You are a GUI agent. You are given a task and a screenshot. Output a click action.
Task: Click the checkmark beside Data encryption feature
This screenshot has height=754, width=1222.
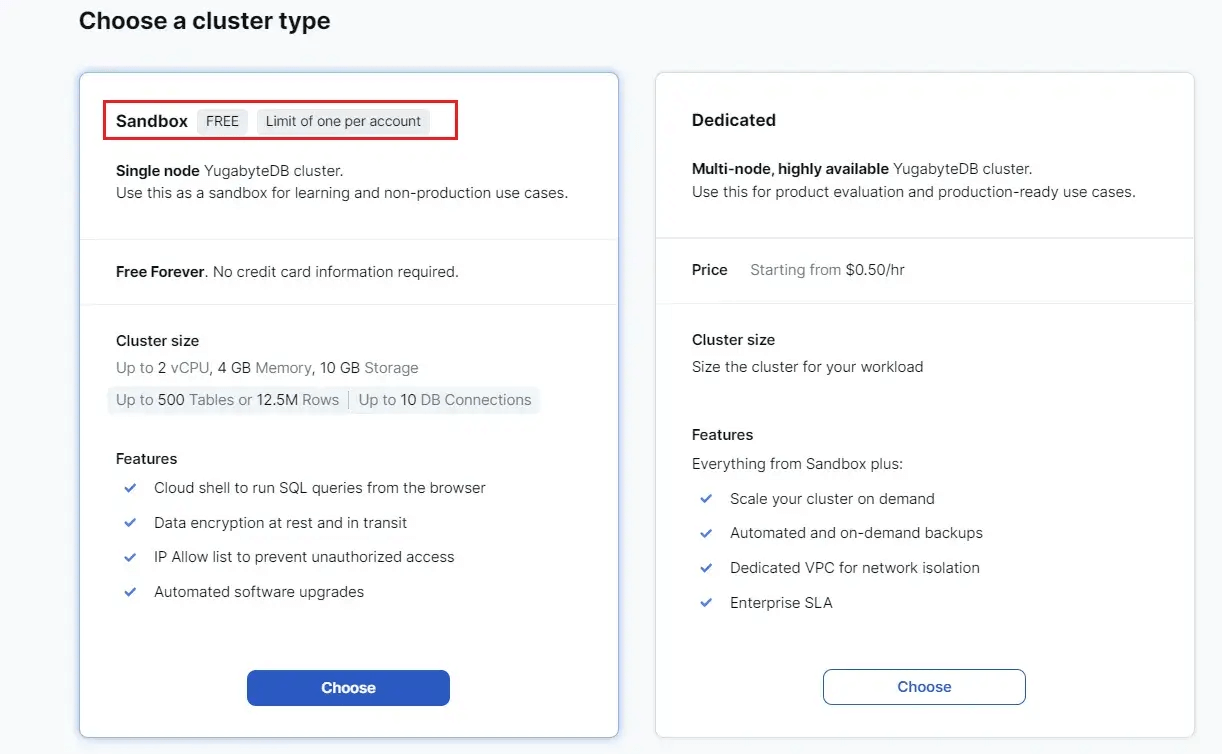(x=130, y=522)
